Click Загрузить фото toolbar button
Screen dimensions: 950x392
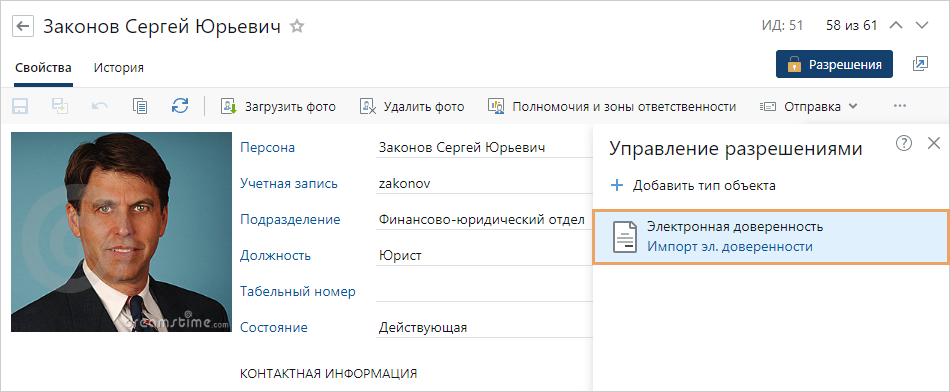click(278, 107)
